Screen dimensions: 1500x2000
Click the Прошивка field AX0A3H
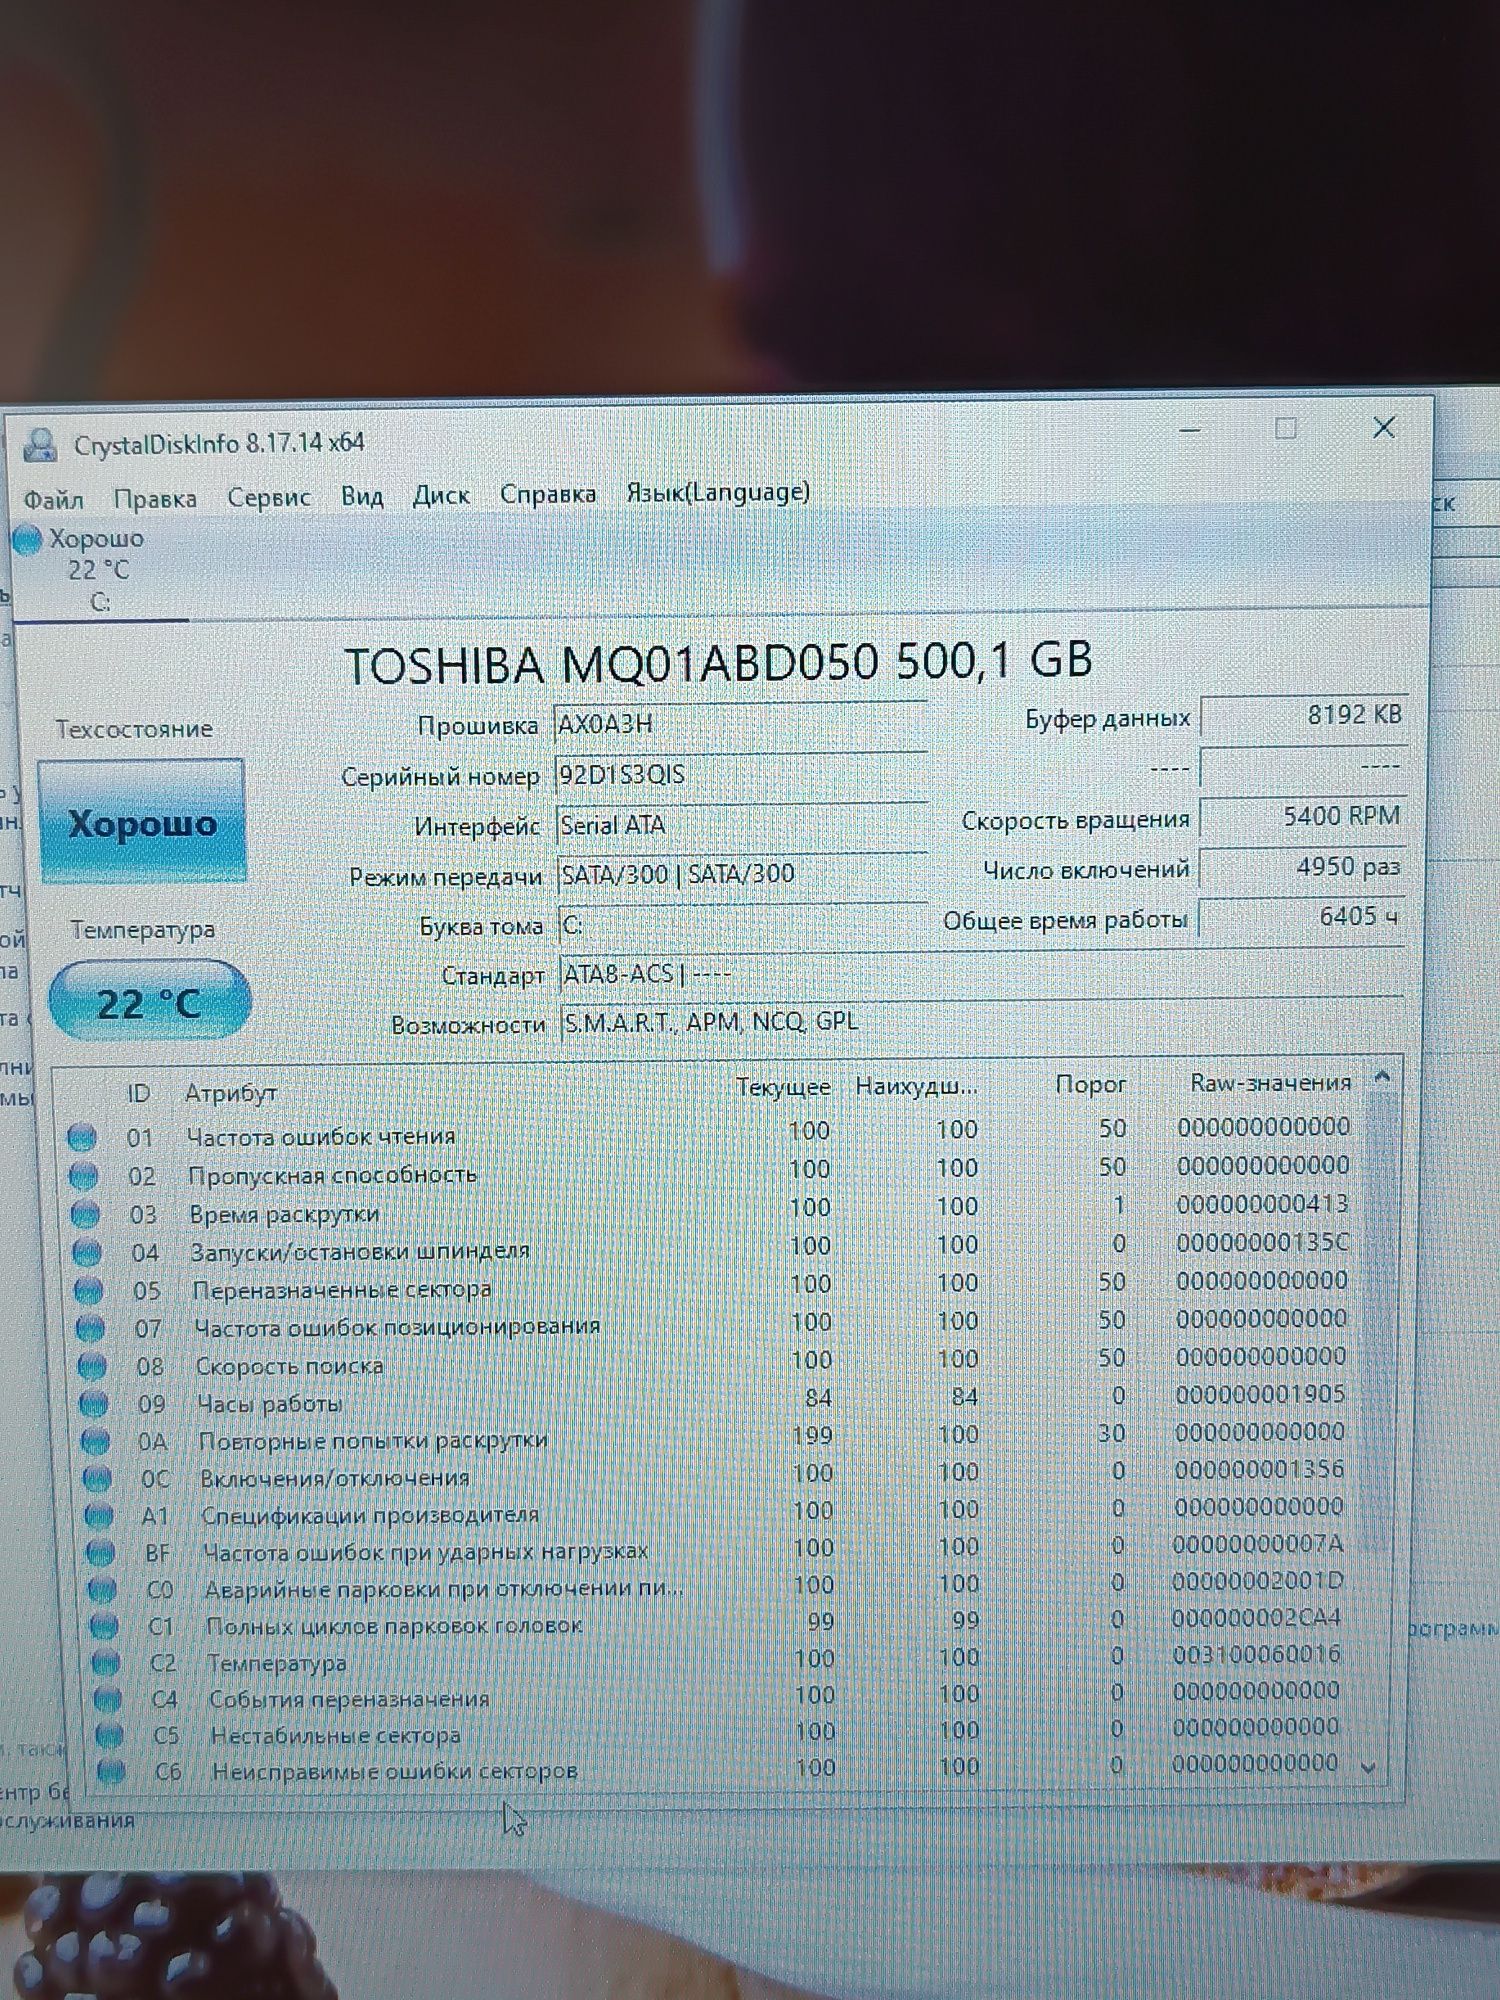(740, 724)
